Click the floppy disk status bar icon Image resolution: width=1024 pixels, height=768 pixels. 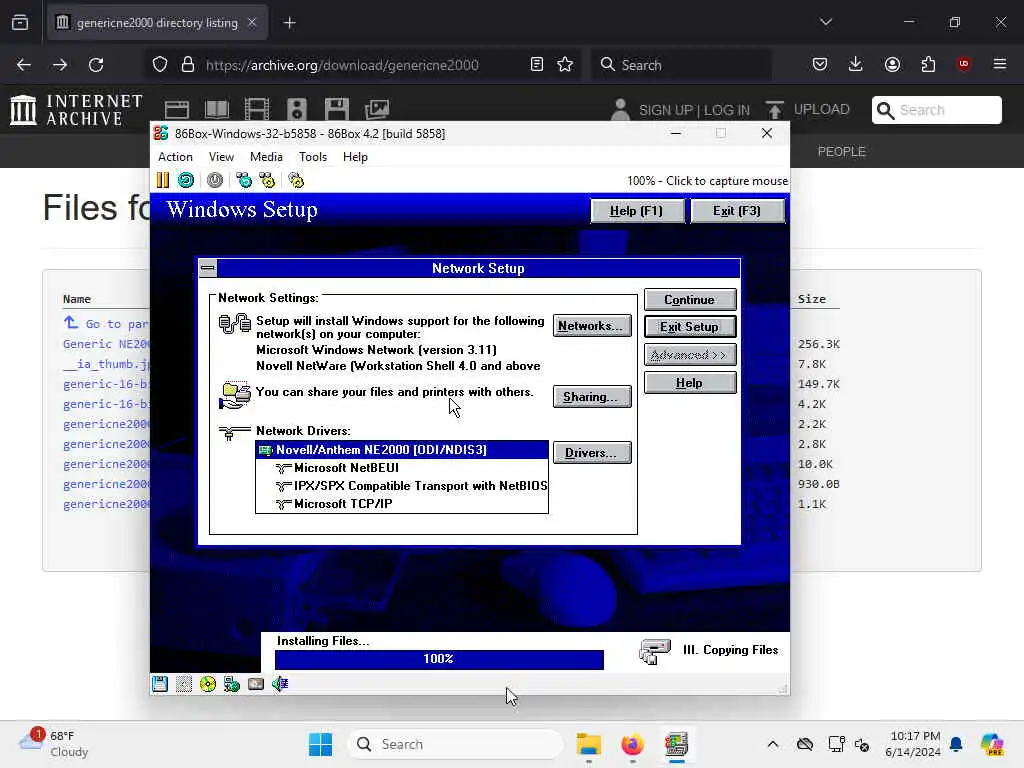(x=160, y=684)
